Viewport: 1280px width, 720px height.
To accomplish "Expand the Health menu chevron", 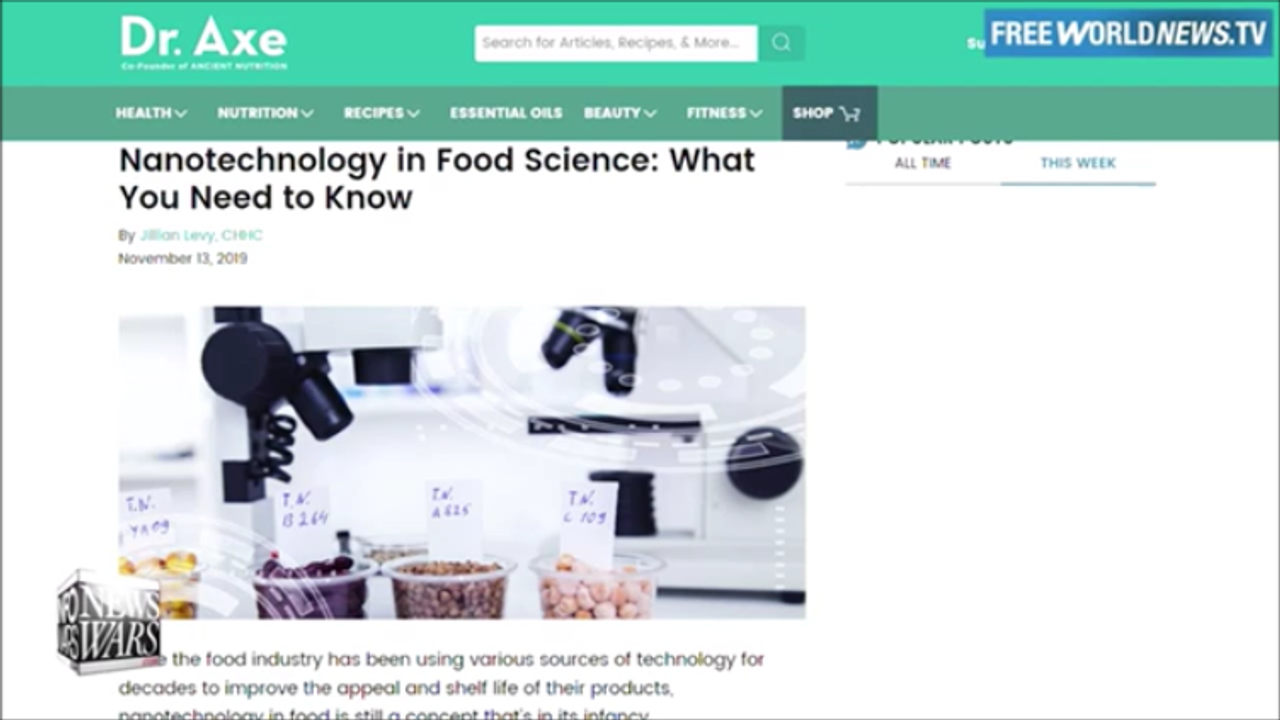I will point(181,113).
